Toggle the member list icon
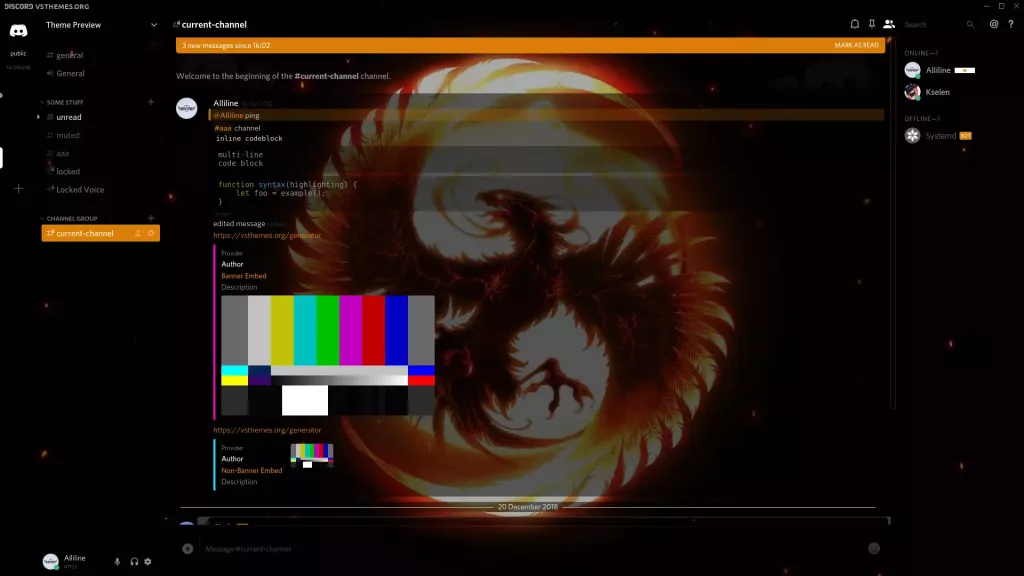The image size is (1024, 576). pyautogui.click(x=888, y=25)
